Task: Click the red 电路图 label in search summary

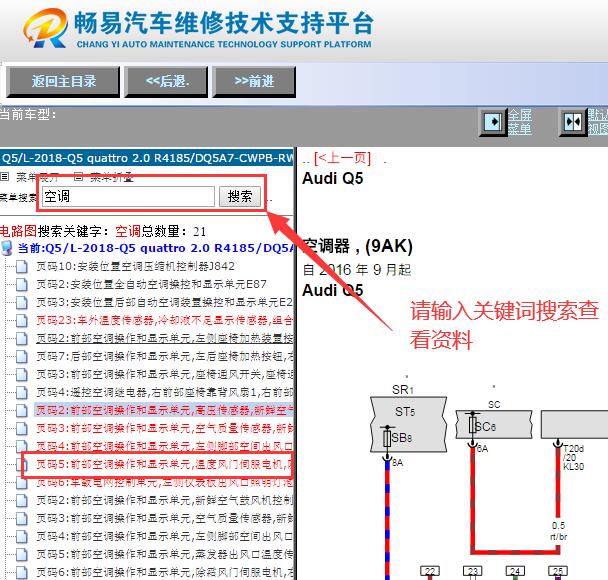Action: (18, 231)
